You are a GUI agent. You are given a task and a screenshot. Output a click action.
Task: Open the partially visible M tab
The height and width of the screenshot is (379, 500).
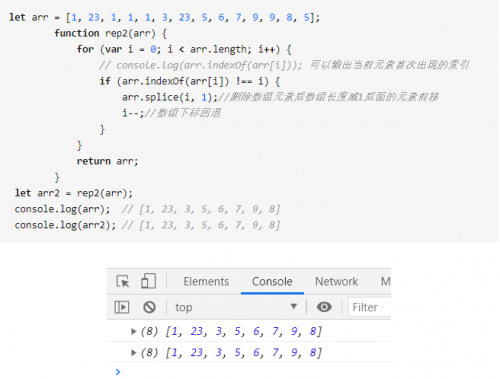pos(385,282)
